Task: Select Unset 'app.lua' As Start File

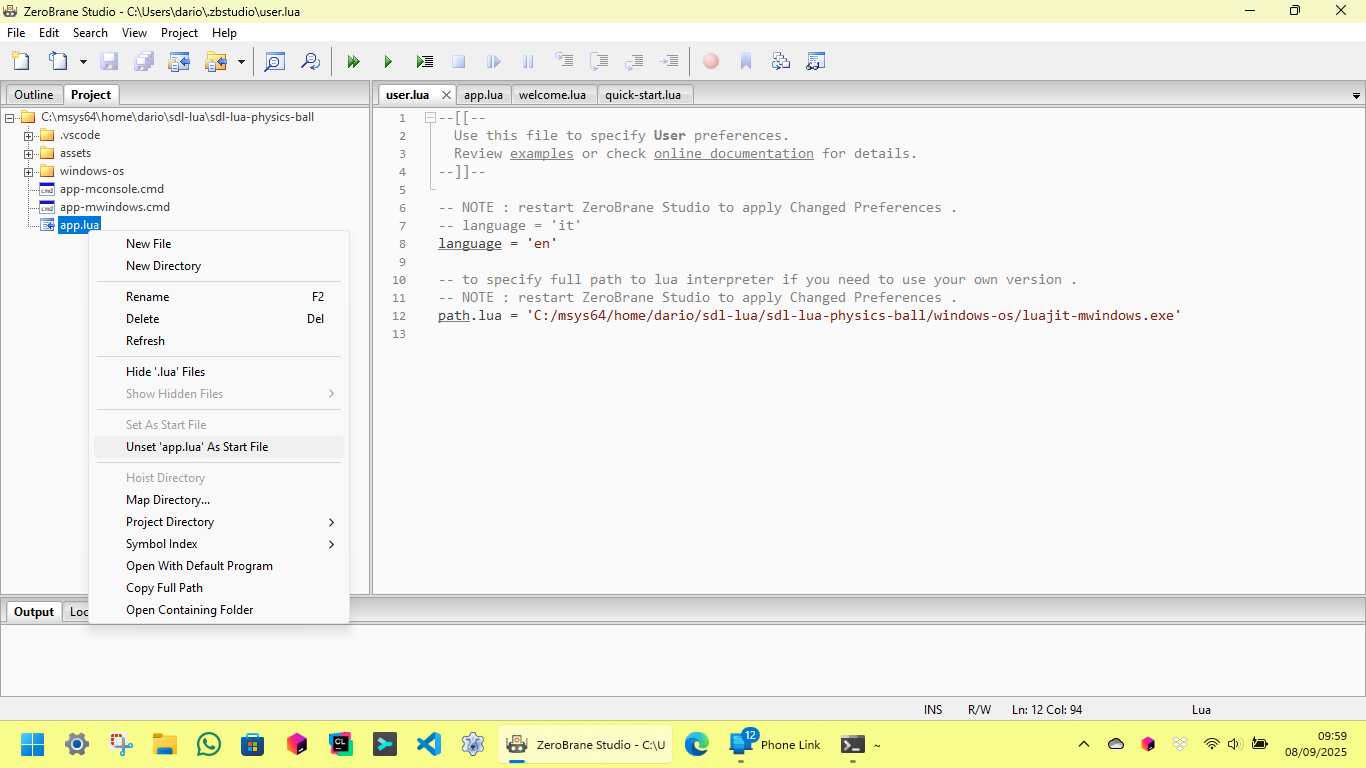Action: [x=219, y=447]
